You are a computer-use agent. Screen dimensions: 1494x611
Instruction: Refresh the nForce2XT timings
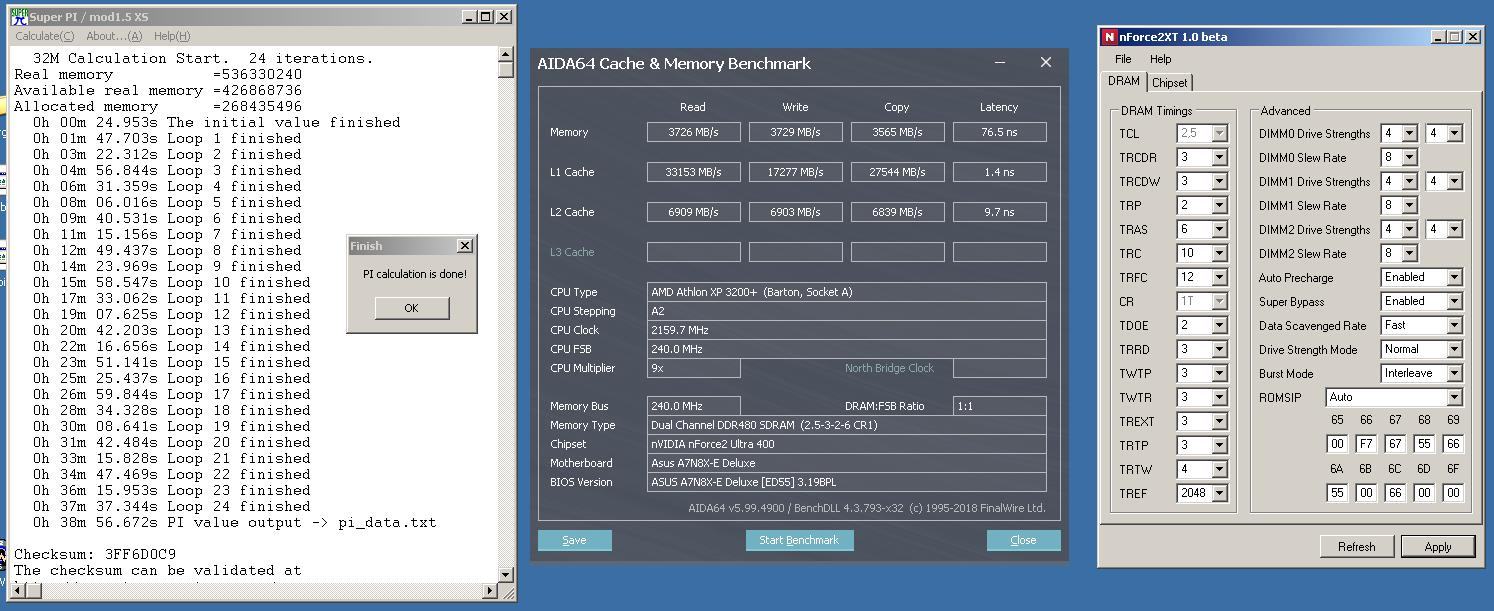click(x=1356, y=546)
